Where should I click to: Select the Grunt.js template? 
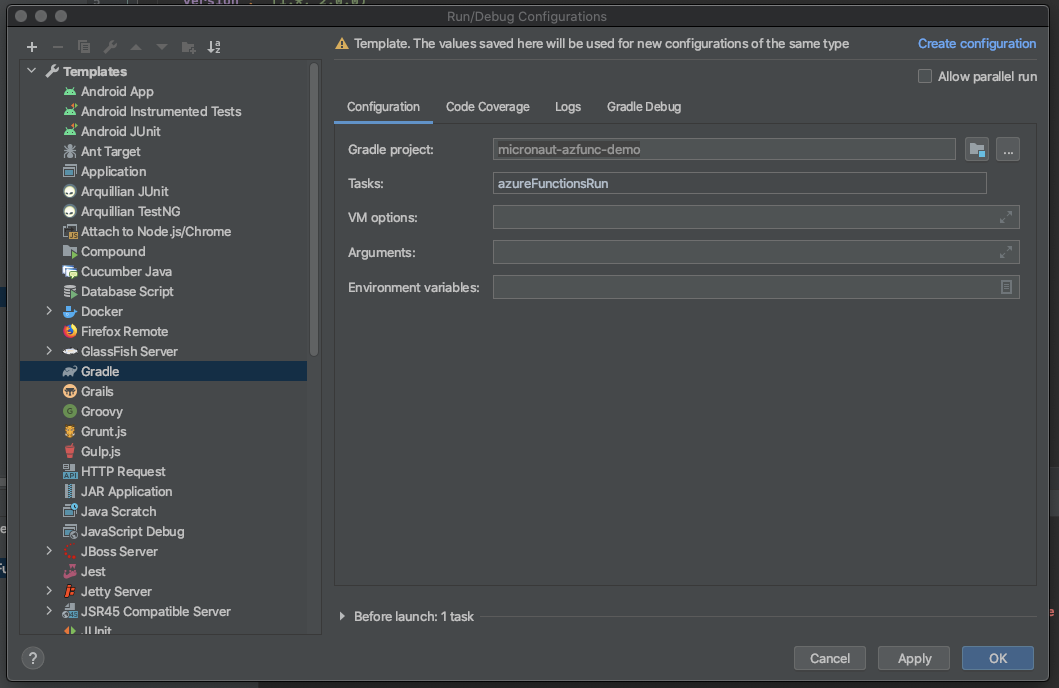pyautogui.click(x=103, y=431)
